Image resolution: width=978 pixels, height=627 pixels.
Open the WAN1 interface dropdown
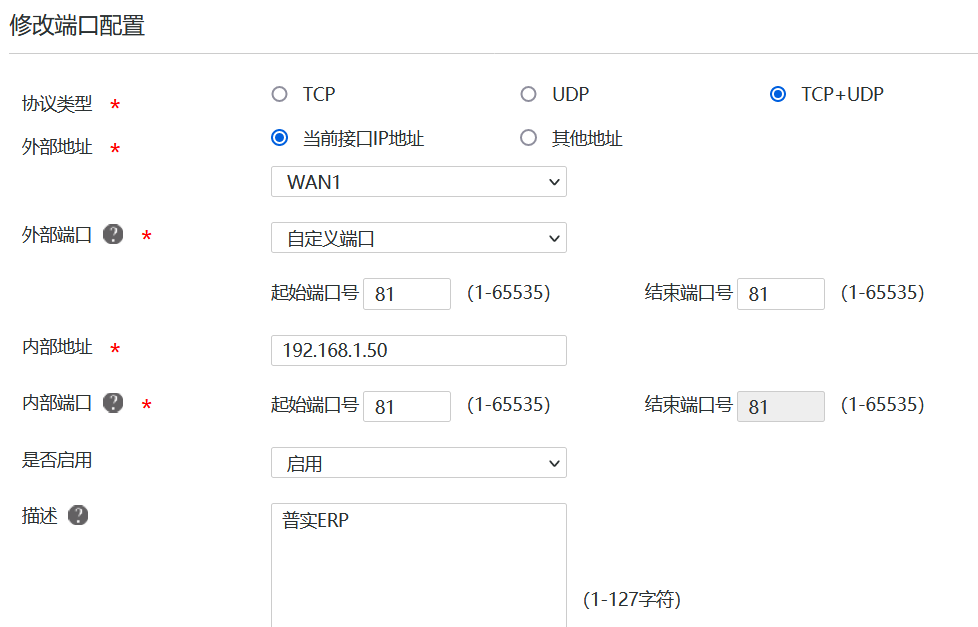coord(418,182)
